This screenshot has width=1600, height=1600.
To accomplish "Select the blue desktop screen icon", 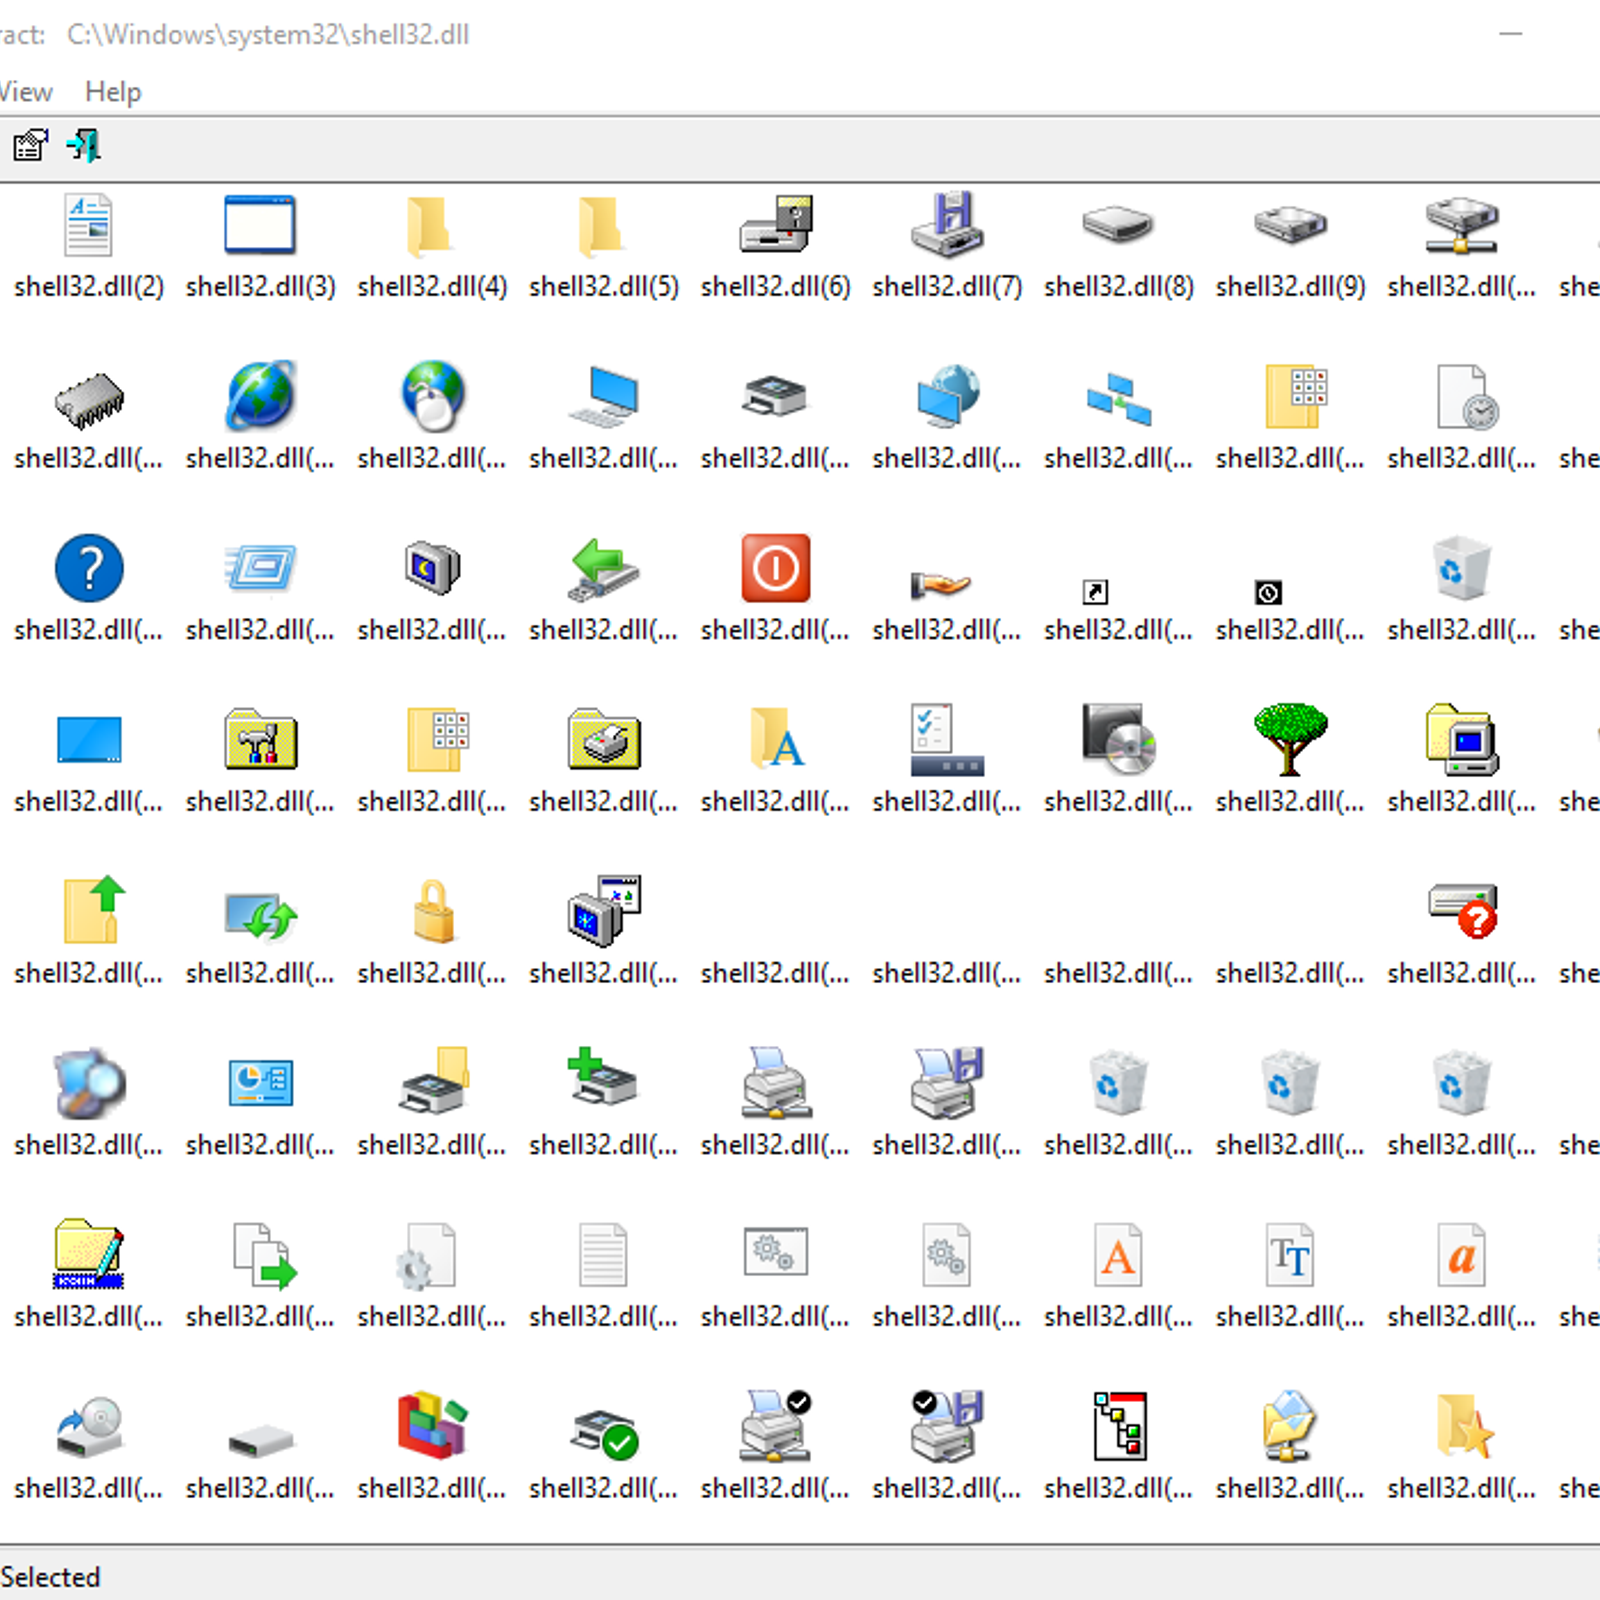I will pos(89,740).
